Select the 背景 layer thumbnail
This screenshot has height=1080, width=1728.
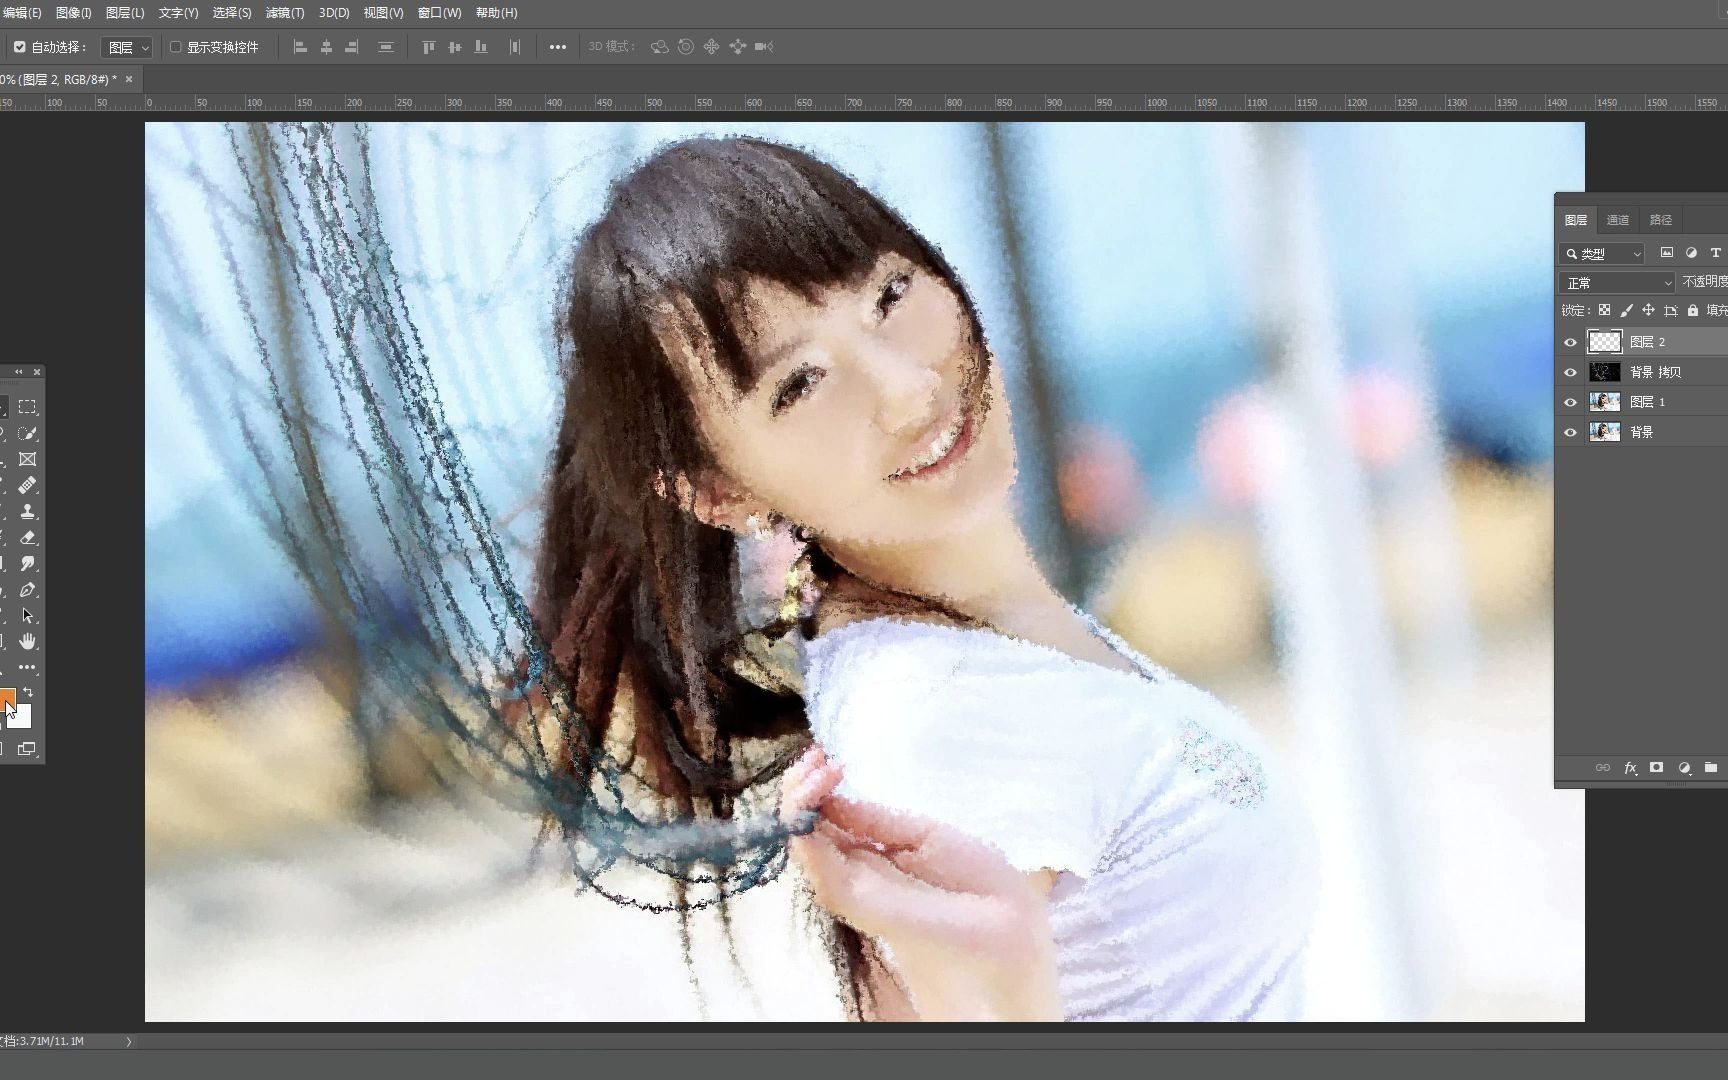point(1604,431)
